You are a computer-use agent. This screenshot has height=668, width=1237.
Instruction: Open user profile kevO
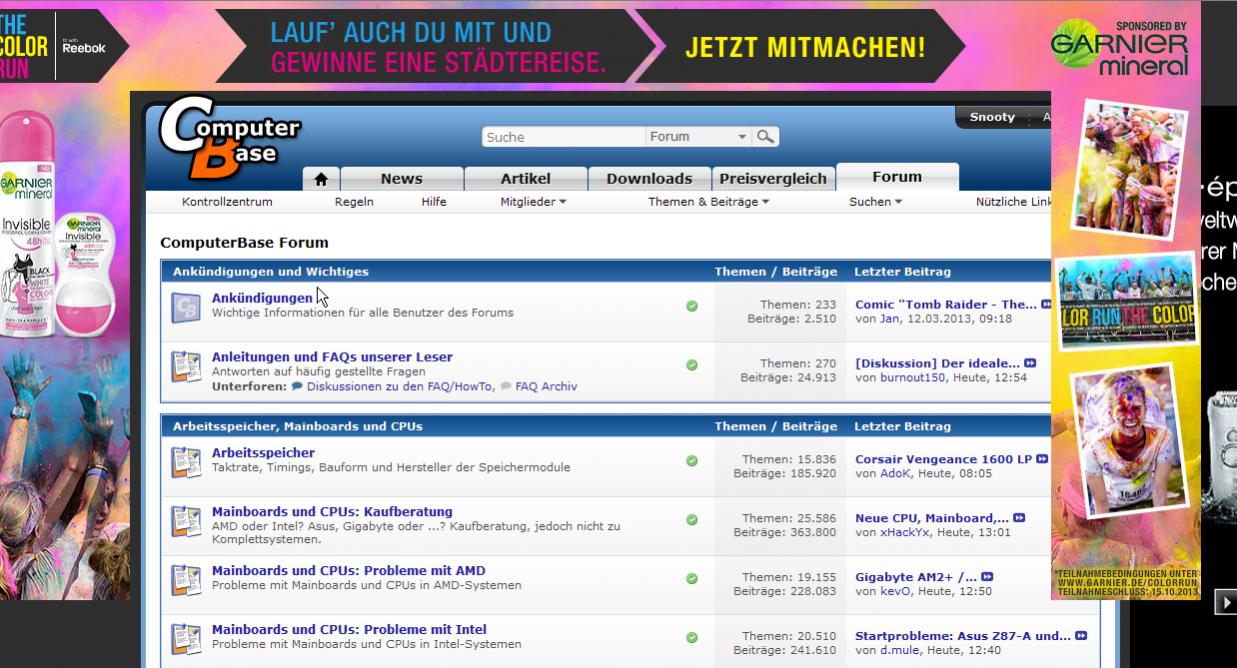pyautogui.click(x=896, y=592)
